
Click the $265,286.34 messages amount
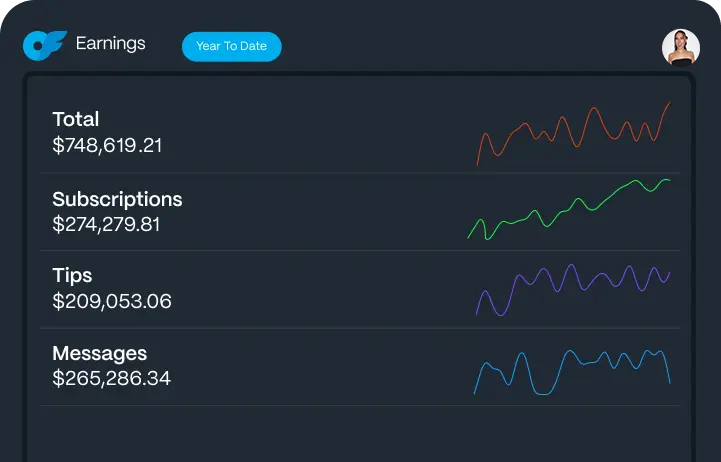click(x=111, y=379)
